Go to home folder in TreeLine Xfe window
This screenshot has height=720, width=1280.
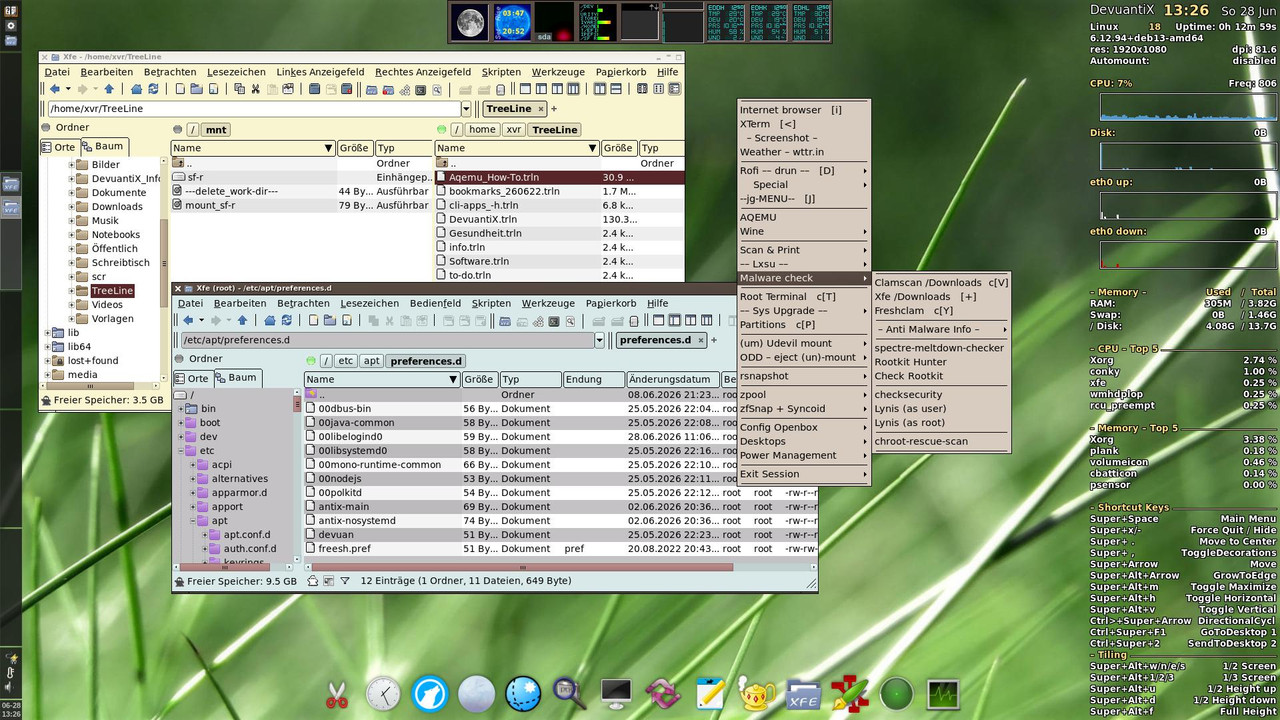(x=135, y=89)
